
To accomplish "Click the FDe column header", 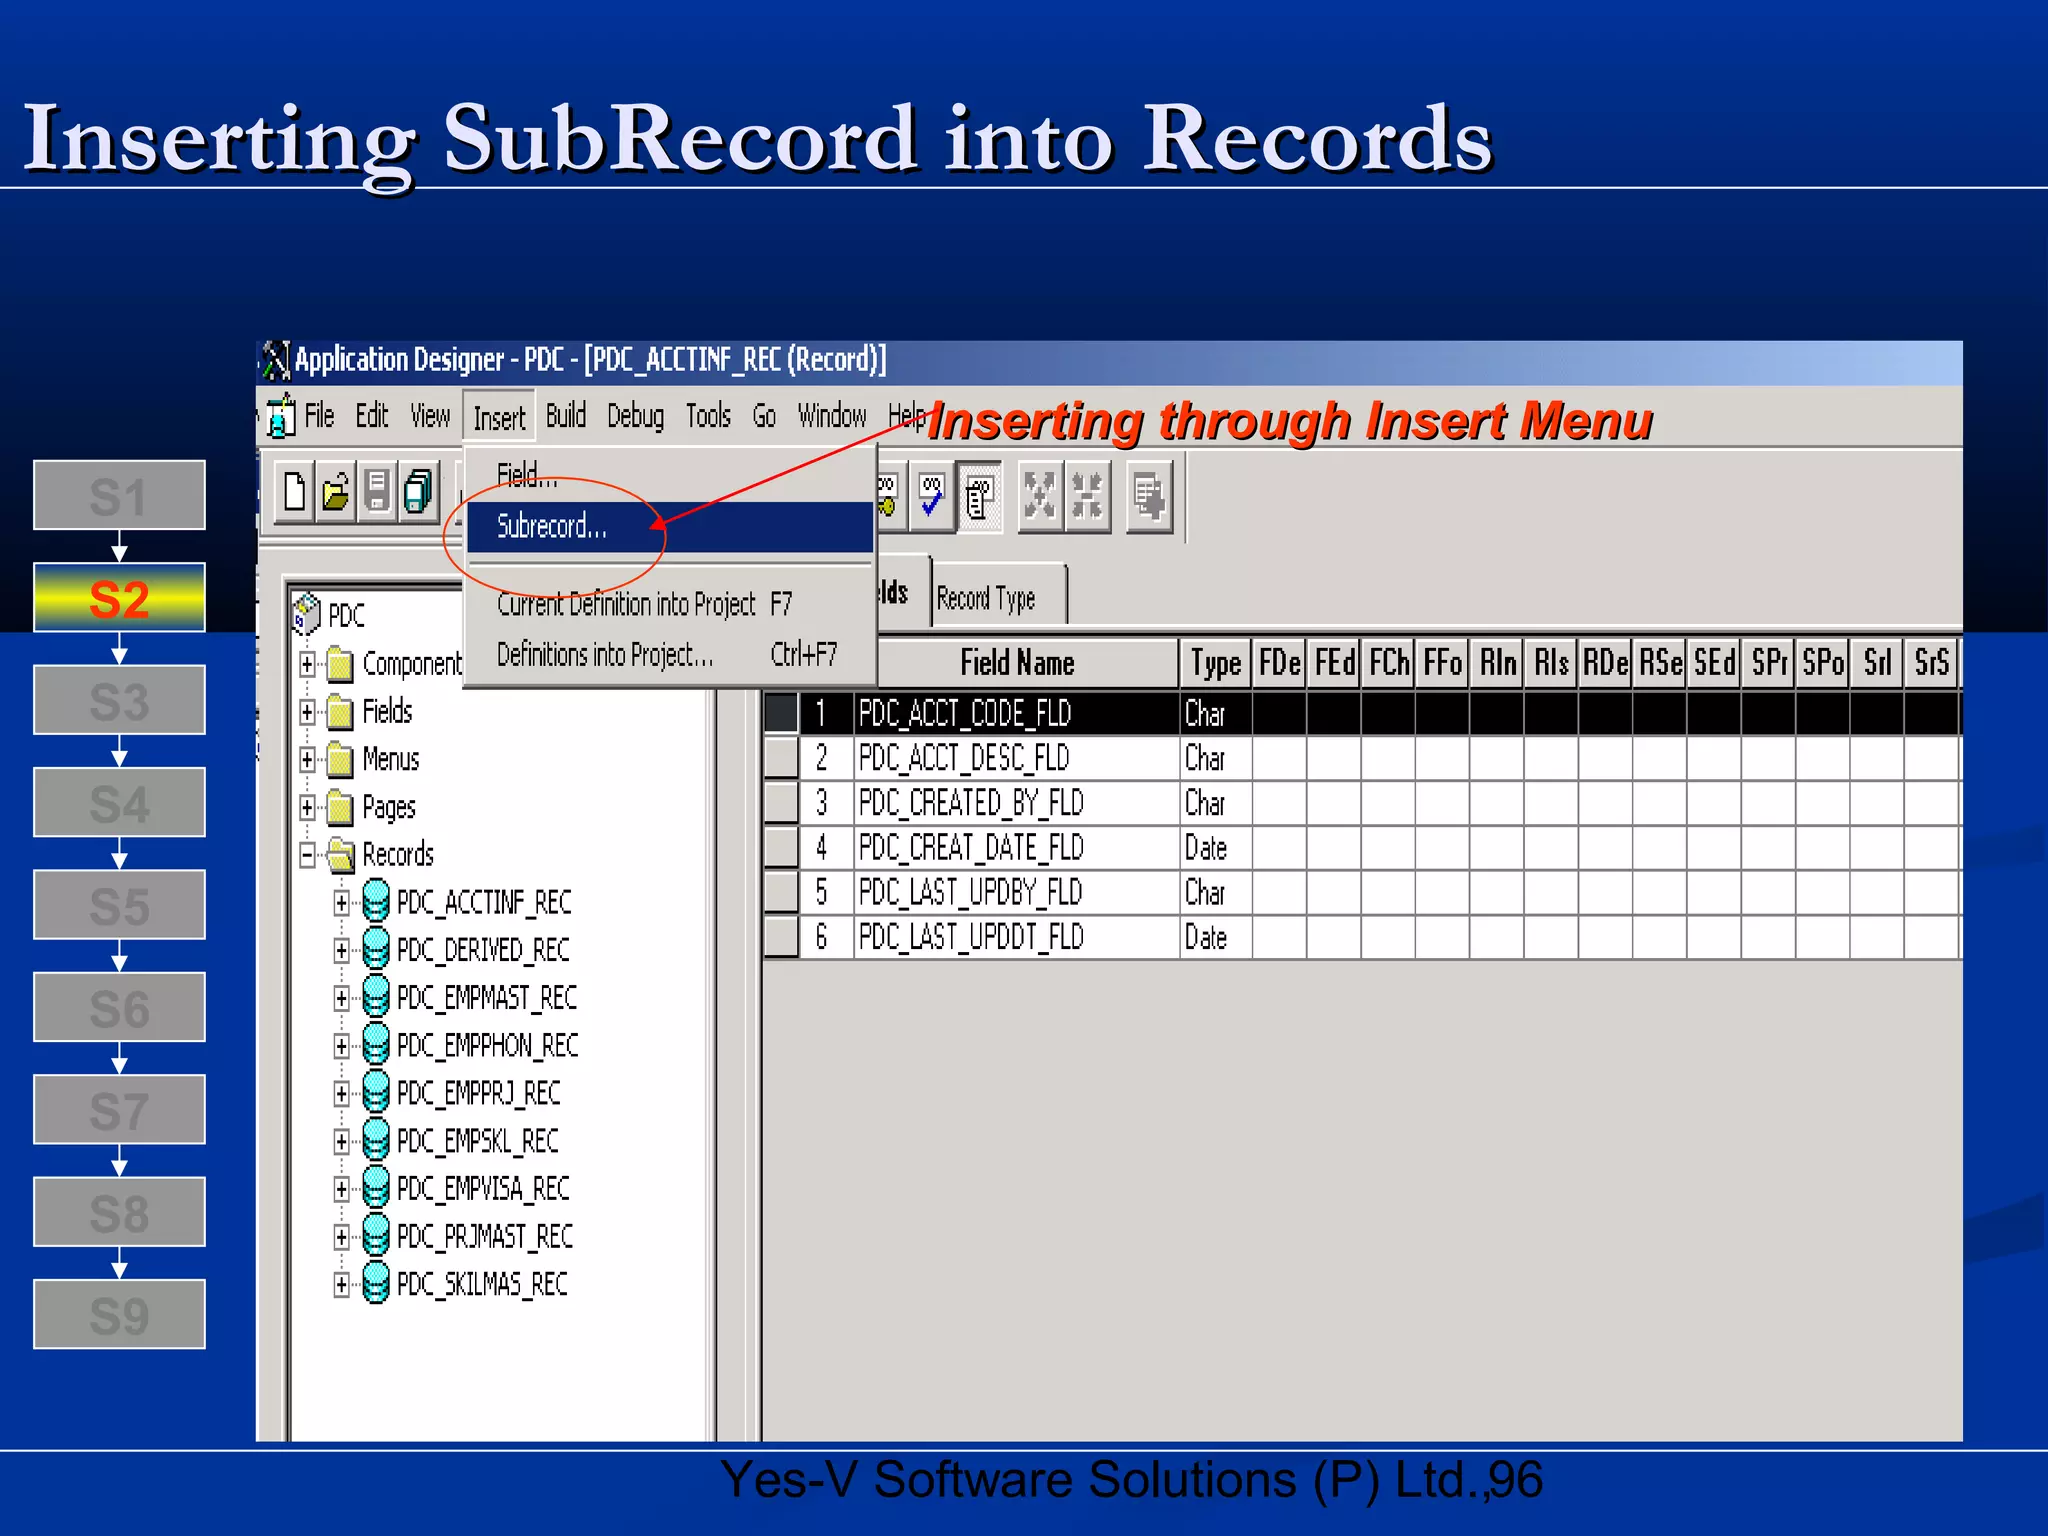I will (1279, 663).
